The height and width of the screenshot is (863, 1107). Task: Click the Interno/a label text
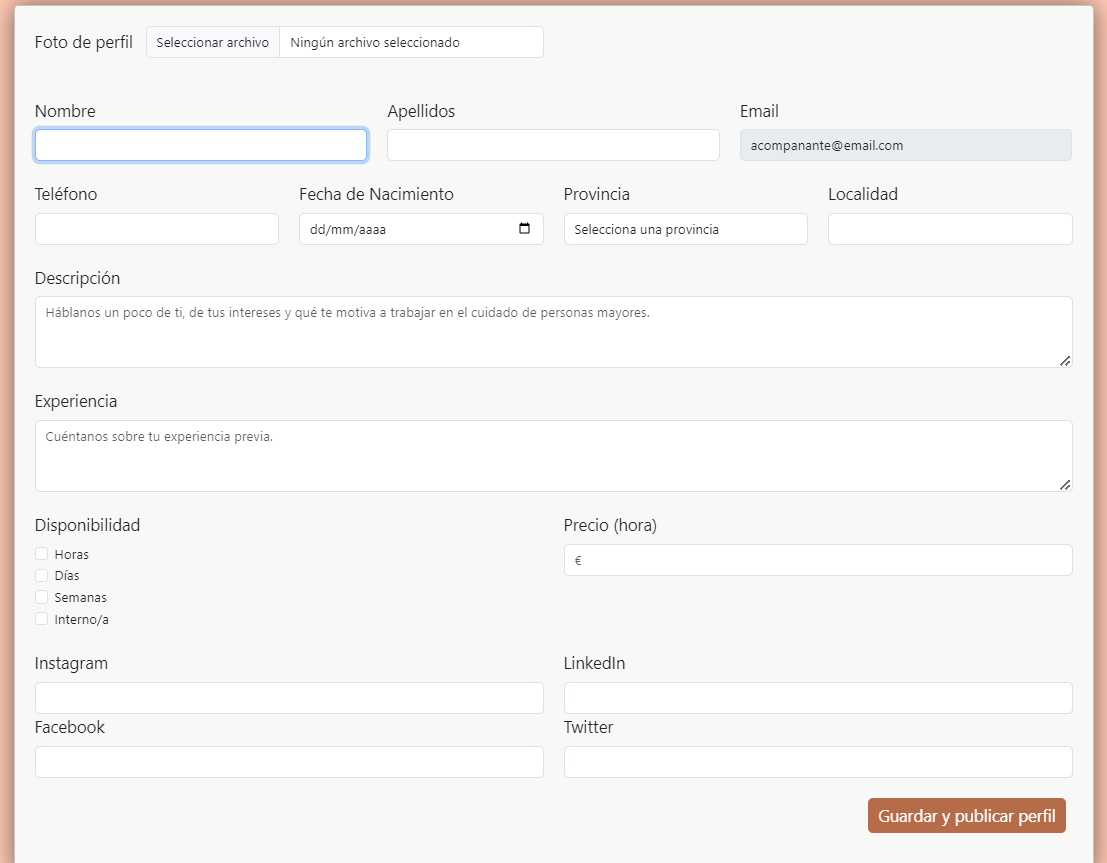(x=81, y=619)
